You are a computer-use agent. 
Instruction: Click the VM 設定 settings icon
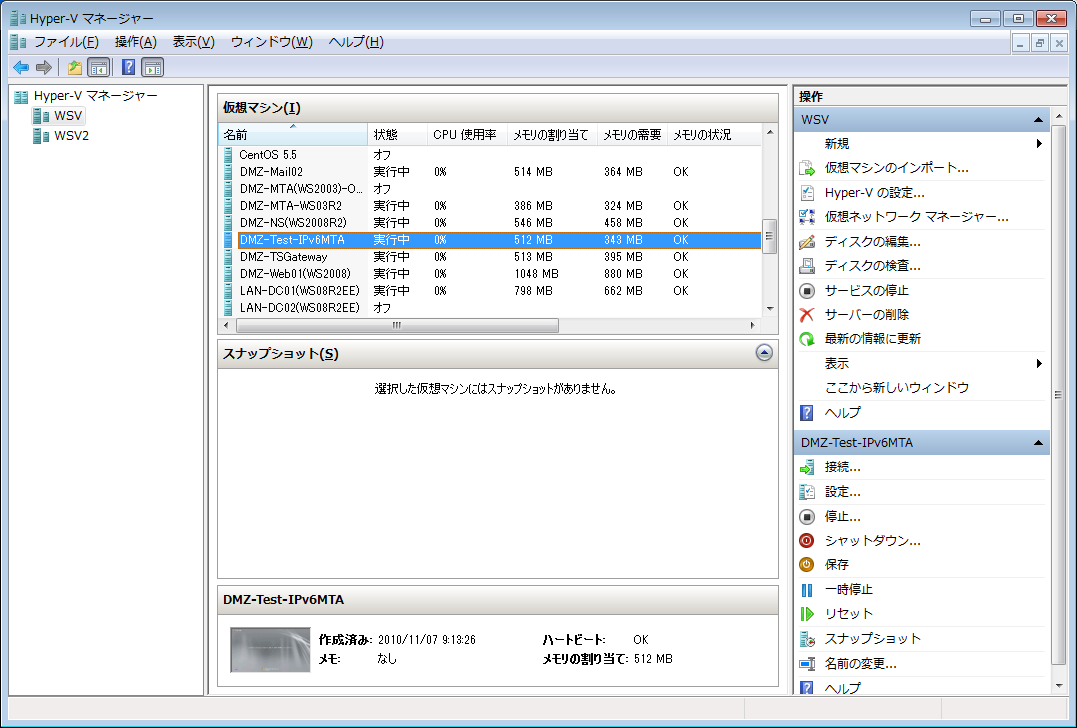(807, 492)
